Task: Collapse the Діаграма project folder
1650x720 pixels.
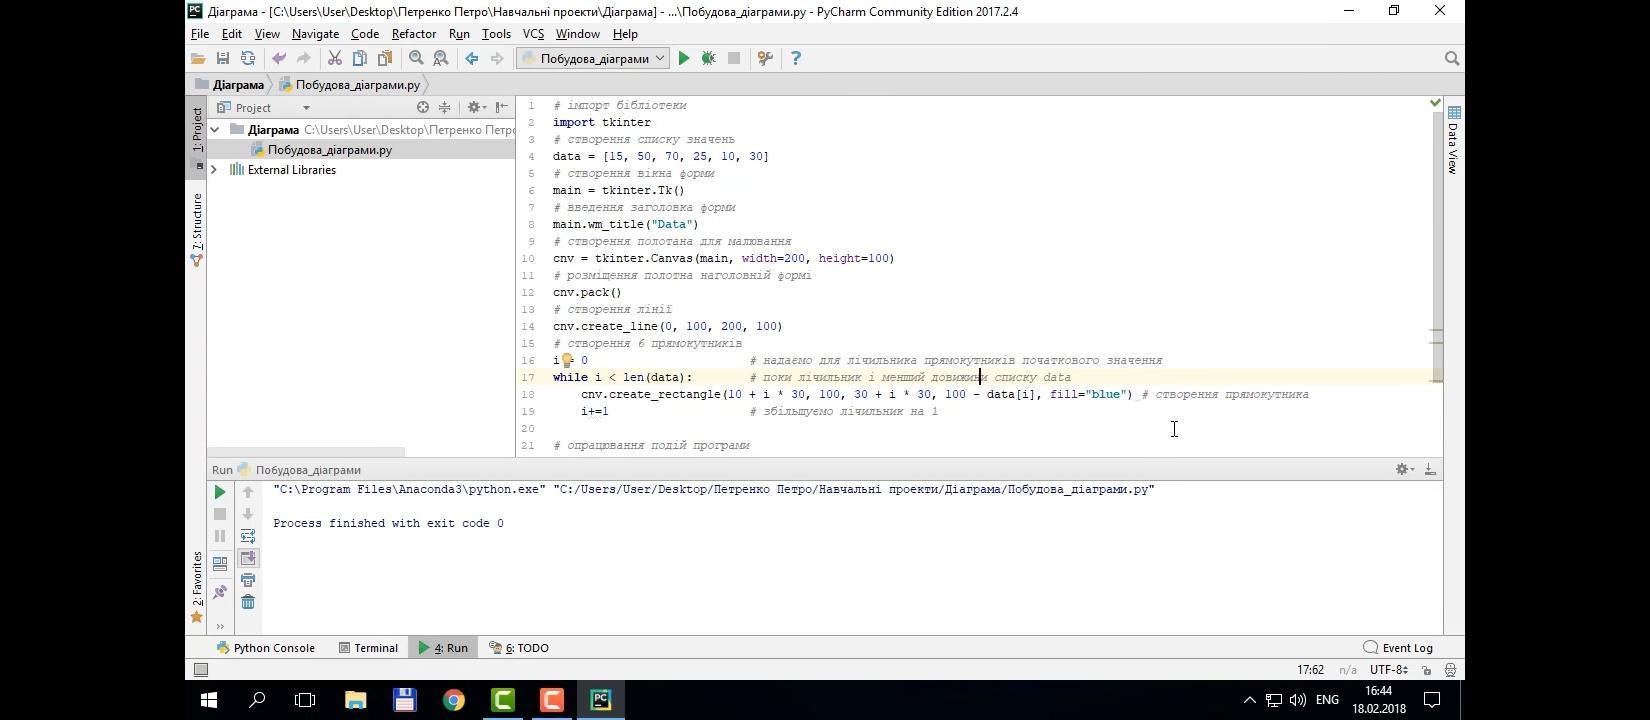Action: [215, 130]
